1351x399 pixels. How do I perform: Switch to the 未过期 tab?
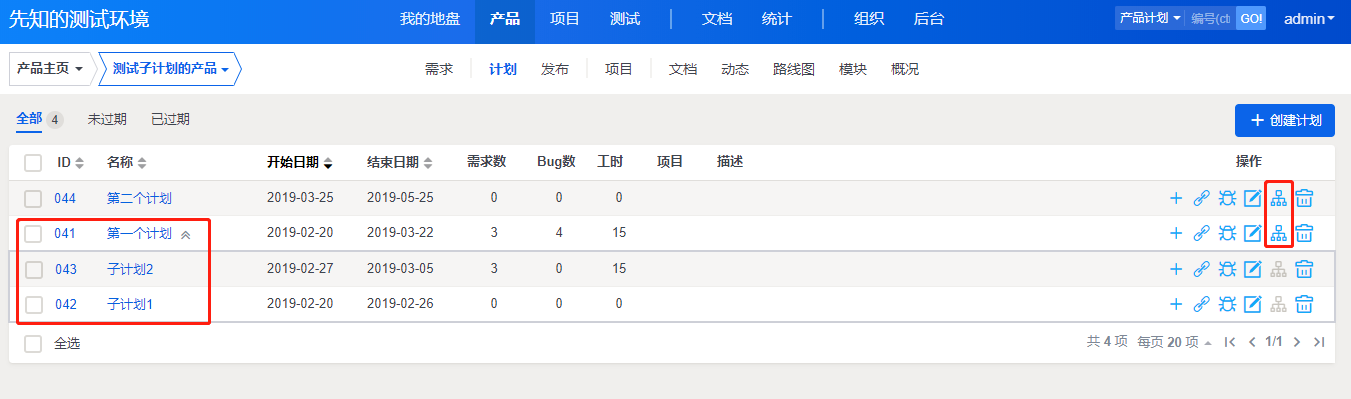click(107, 119)
